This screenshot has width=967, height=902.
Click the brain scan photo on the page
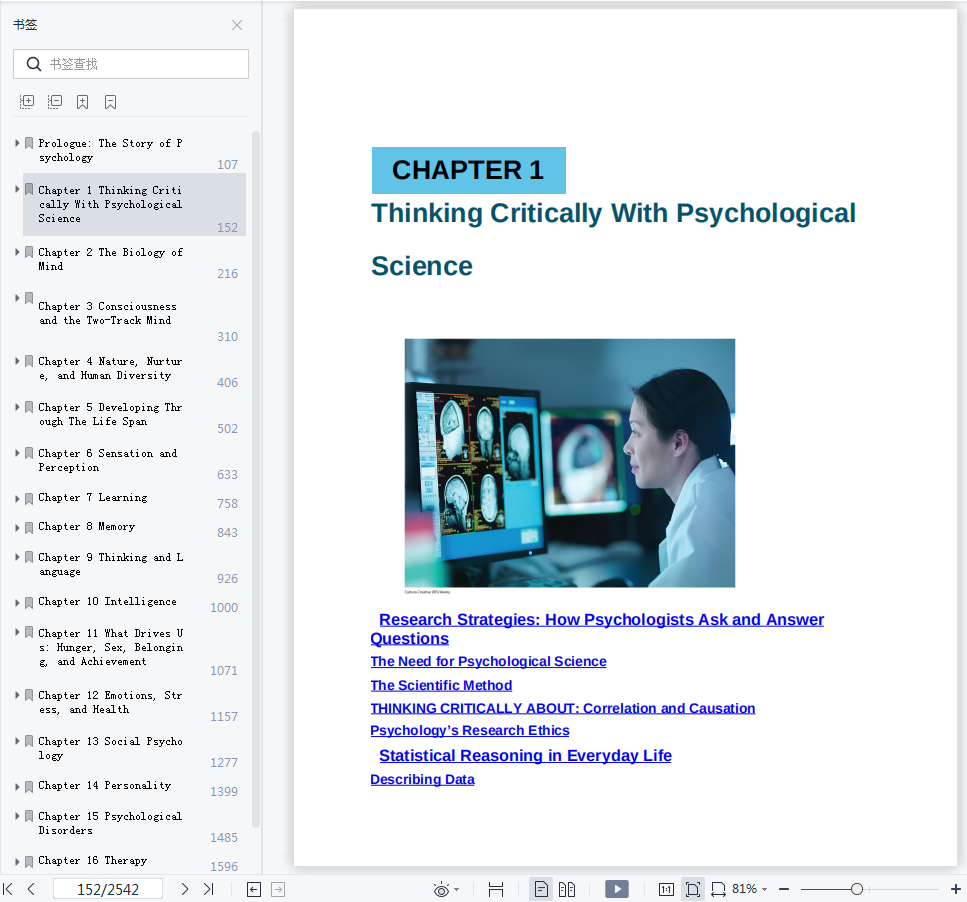[570, 463]
